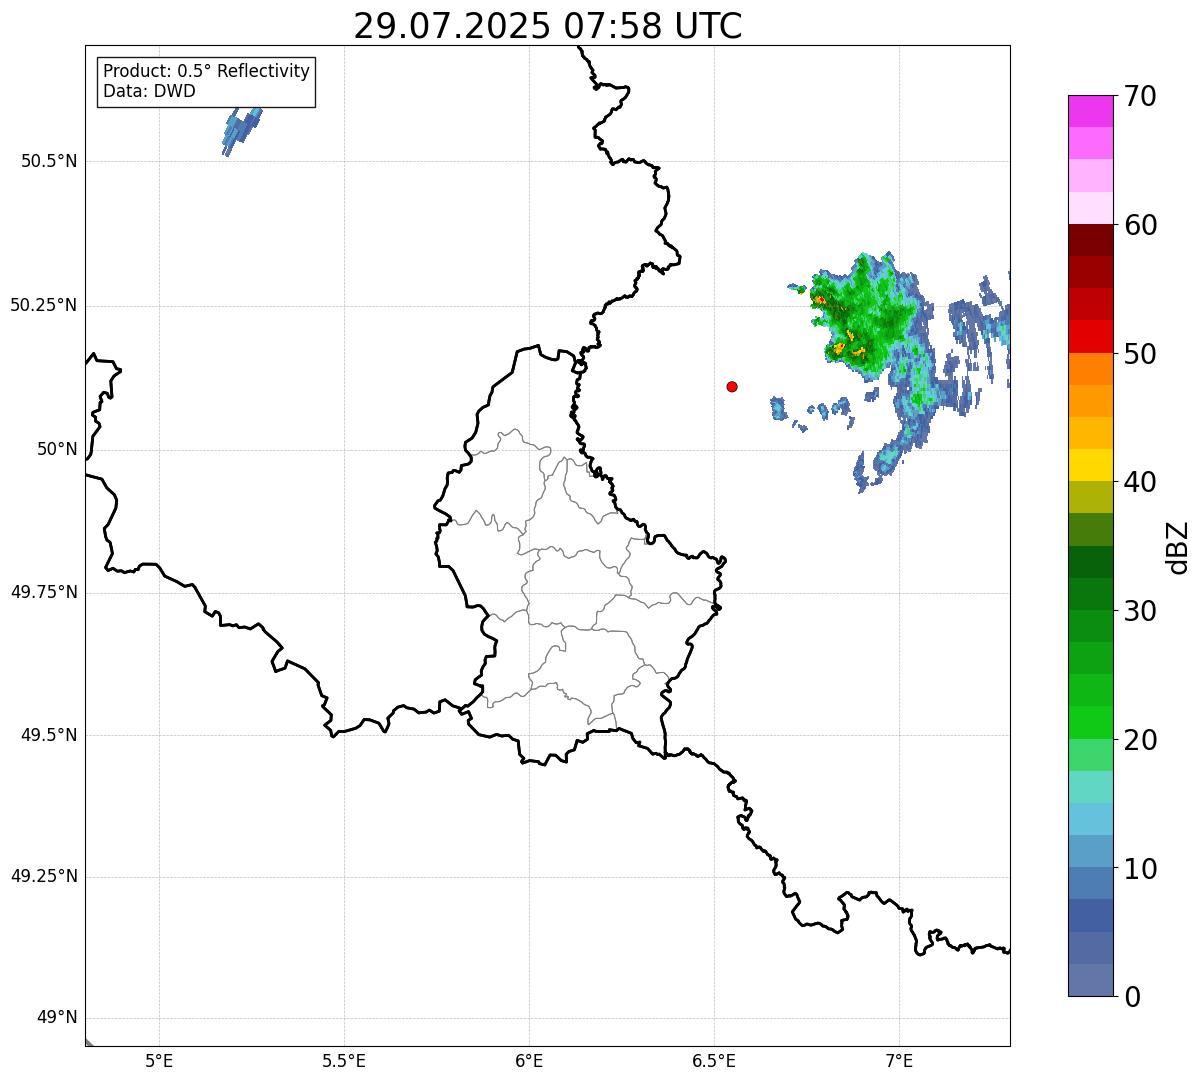1202x1081 pixels.
Task: Select the 49°N latitude label
Action: click(x=57, y=1018)
